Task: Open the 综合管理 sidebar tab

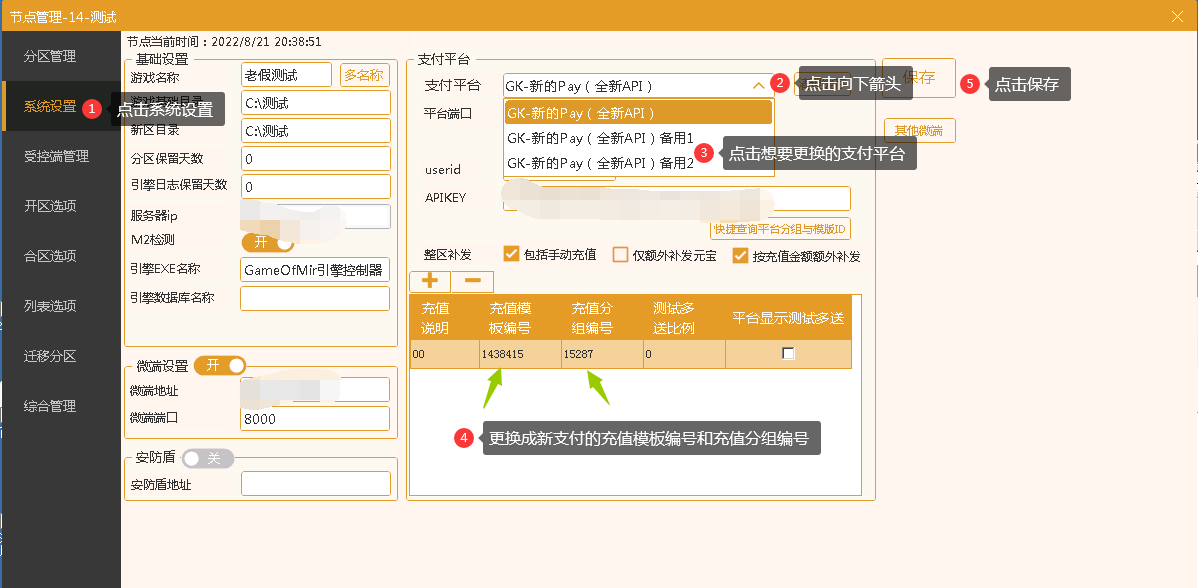Action: 50,406
